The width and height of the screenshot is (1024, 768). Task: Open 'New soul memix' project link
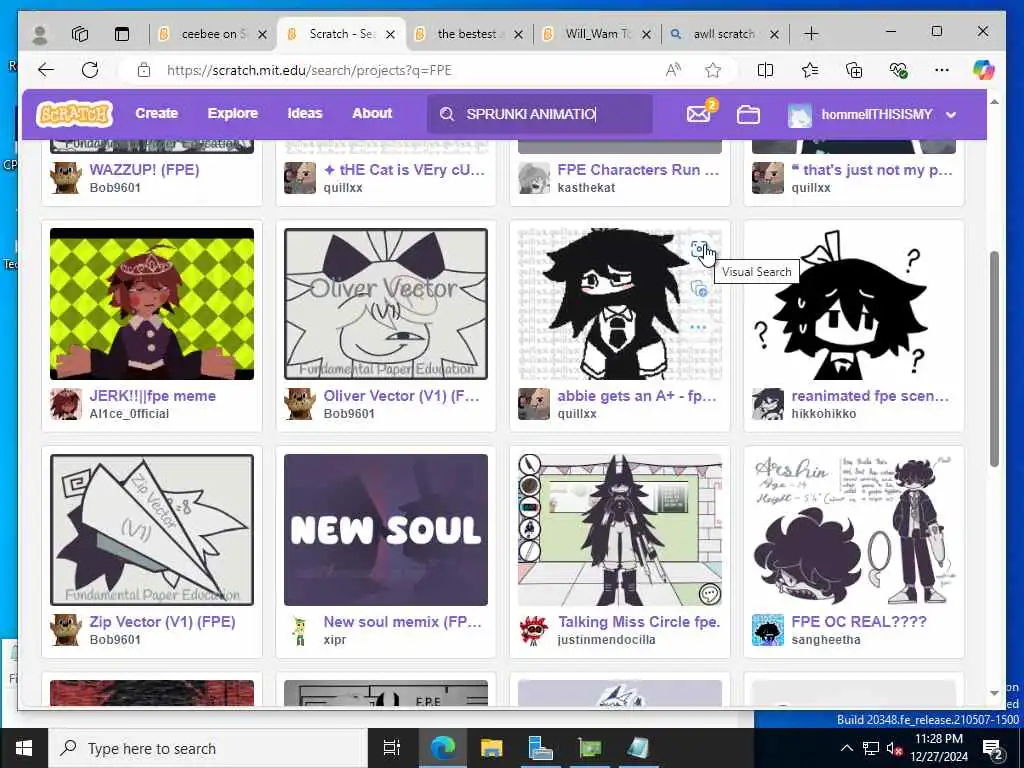pos(402,622)
